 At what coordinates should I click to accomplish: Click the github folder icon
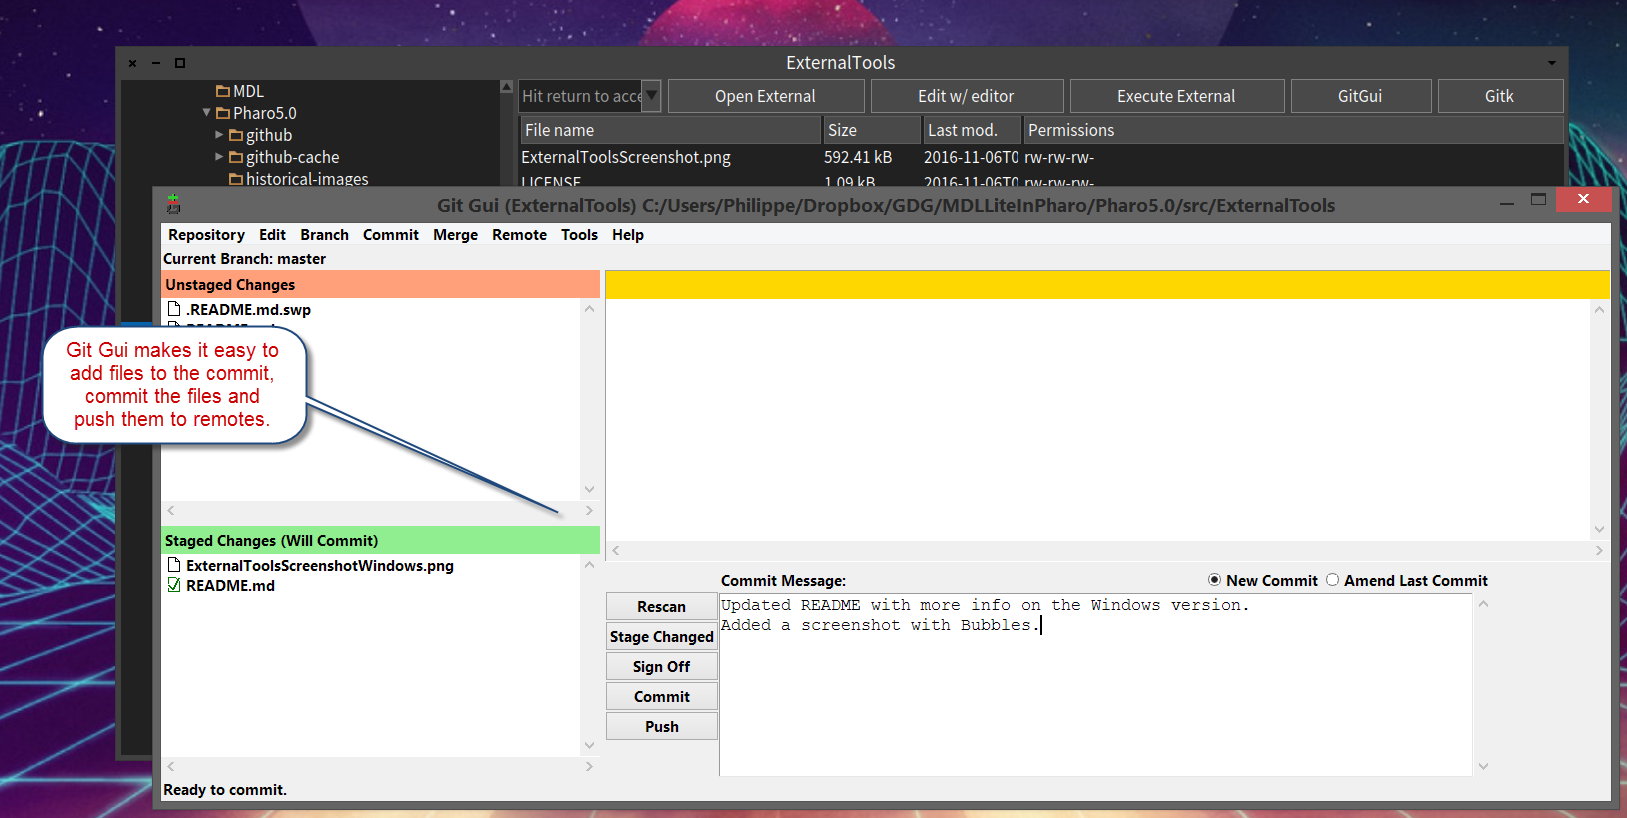[x=236, y=135]
